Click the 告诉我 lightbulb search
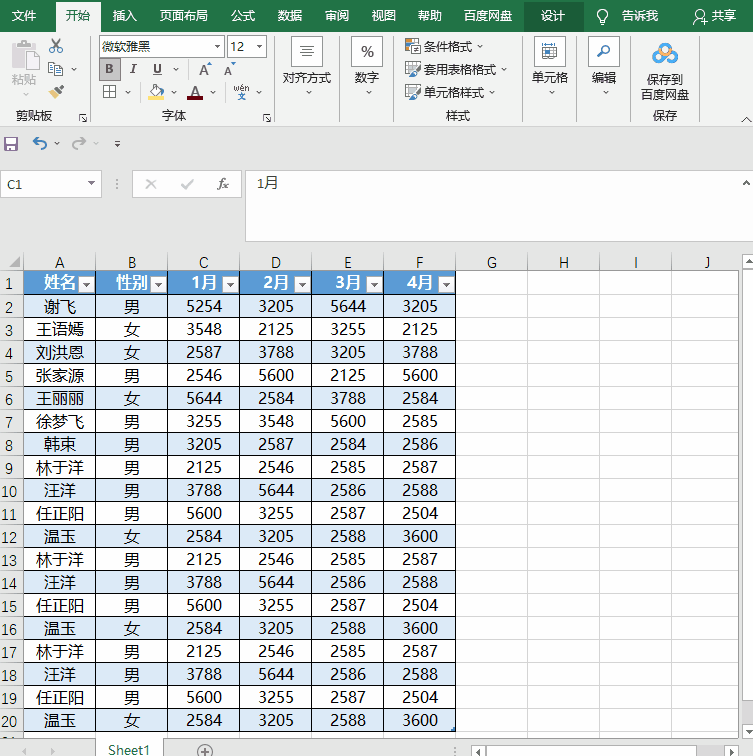Screen dimensions: 753x756 pos(627,16)
